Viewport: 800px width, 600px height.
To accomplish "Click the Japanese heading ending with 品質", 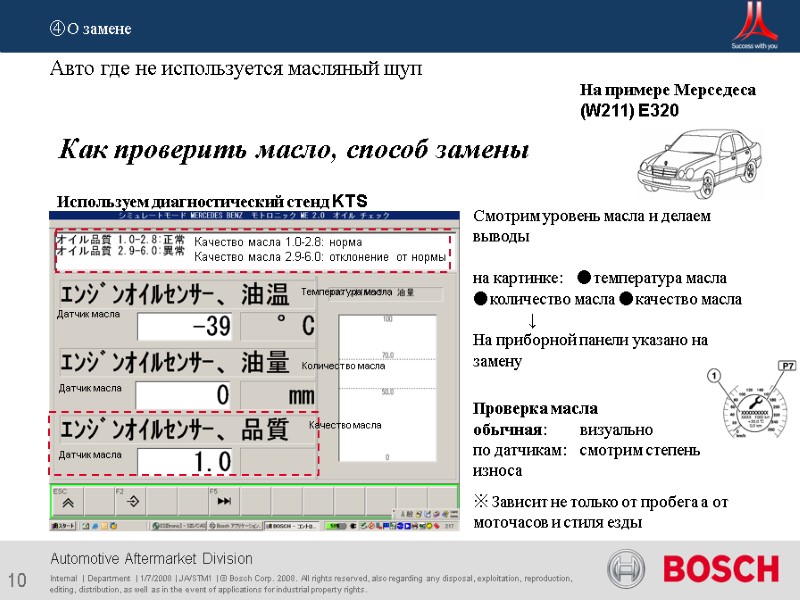I will [174, 429].
